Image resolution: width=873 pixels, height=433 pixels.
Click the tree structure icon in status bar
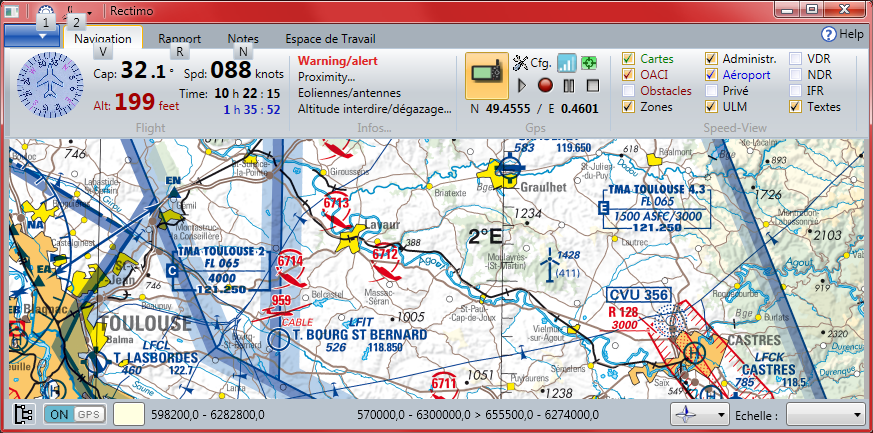point(22,415)
